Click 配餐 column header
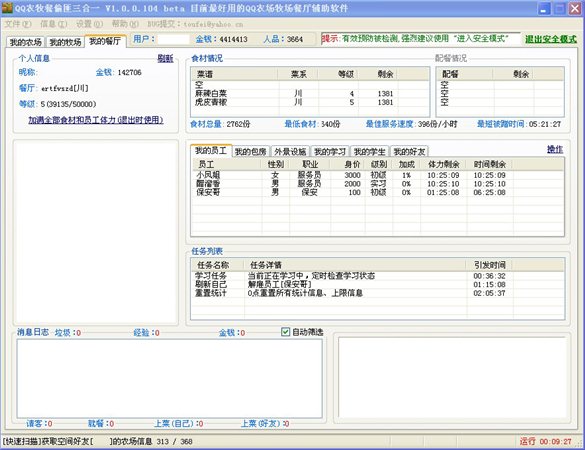 (x=465, y=74)
